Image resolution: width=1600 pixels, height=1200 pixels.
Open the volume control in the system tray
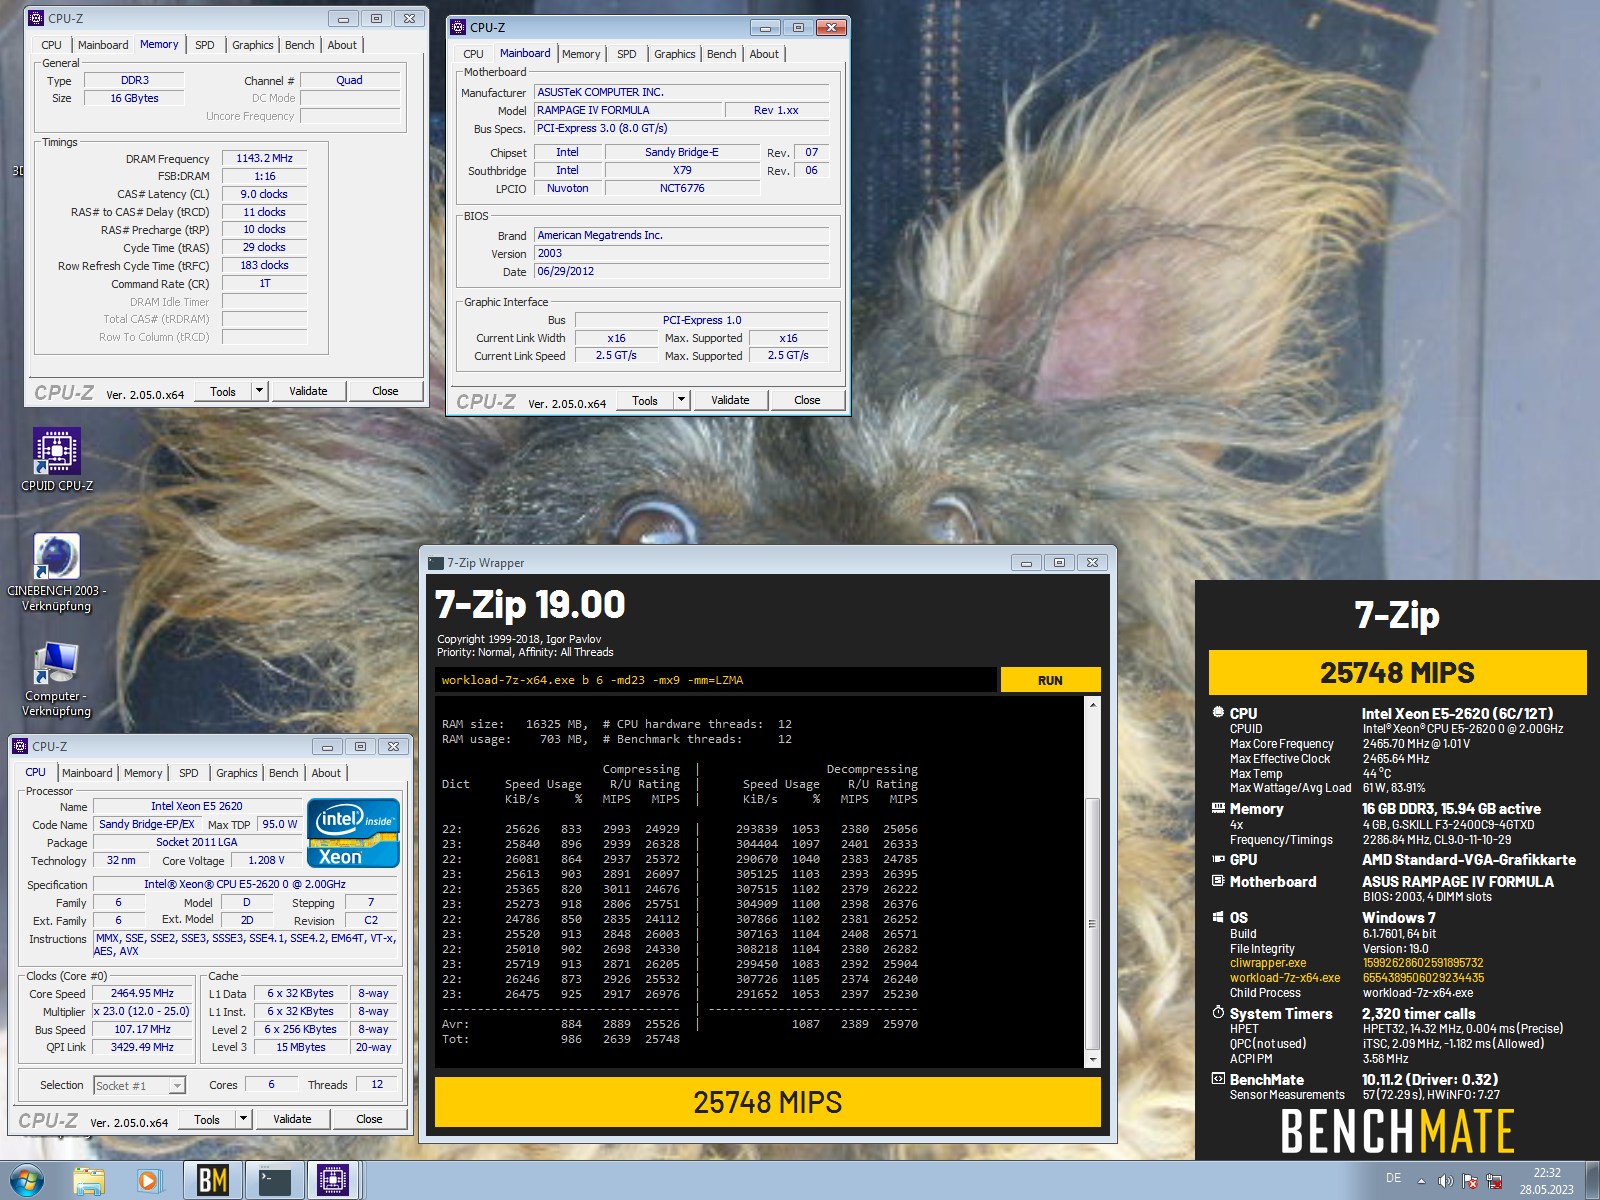tap(1446, 1181)
